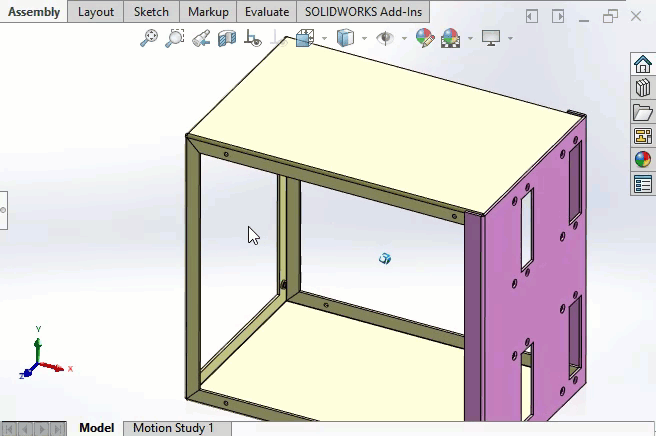The height and width of the screenshot is (436, 656).
Task: Open View Palette task pane
Action: click(x=642, y=136)
